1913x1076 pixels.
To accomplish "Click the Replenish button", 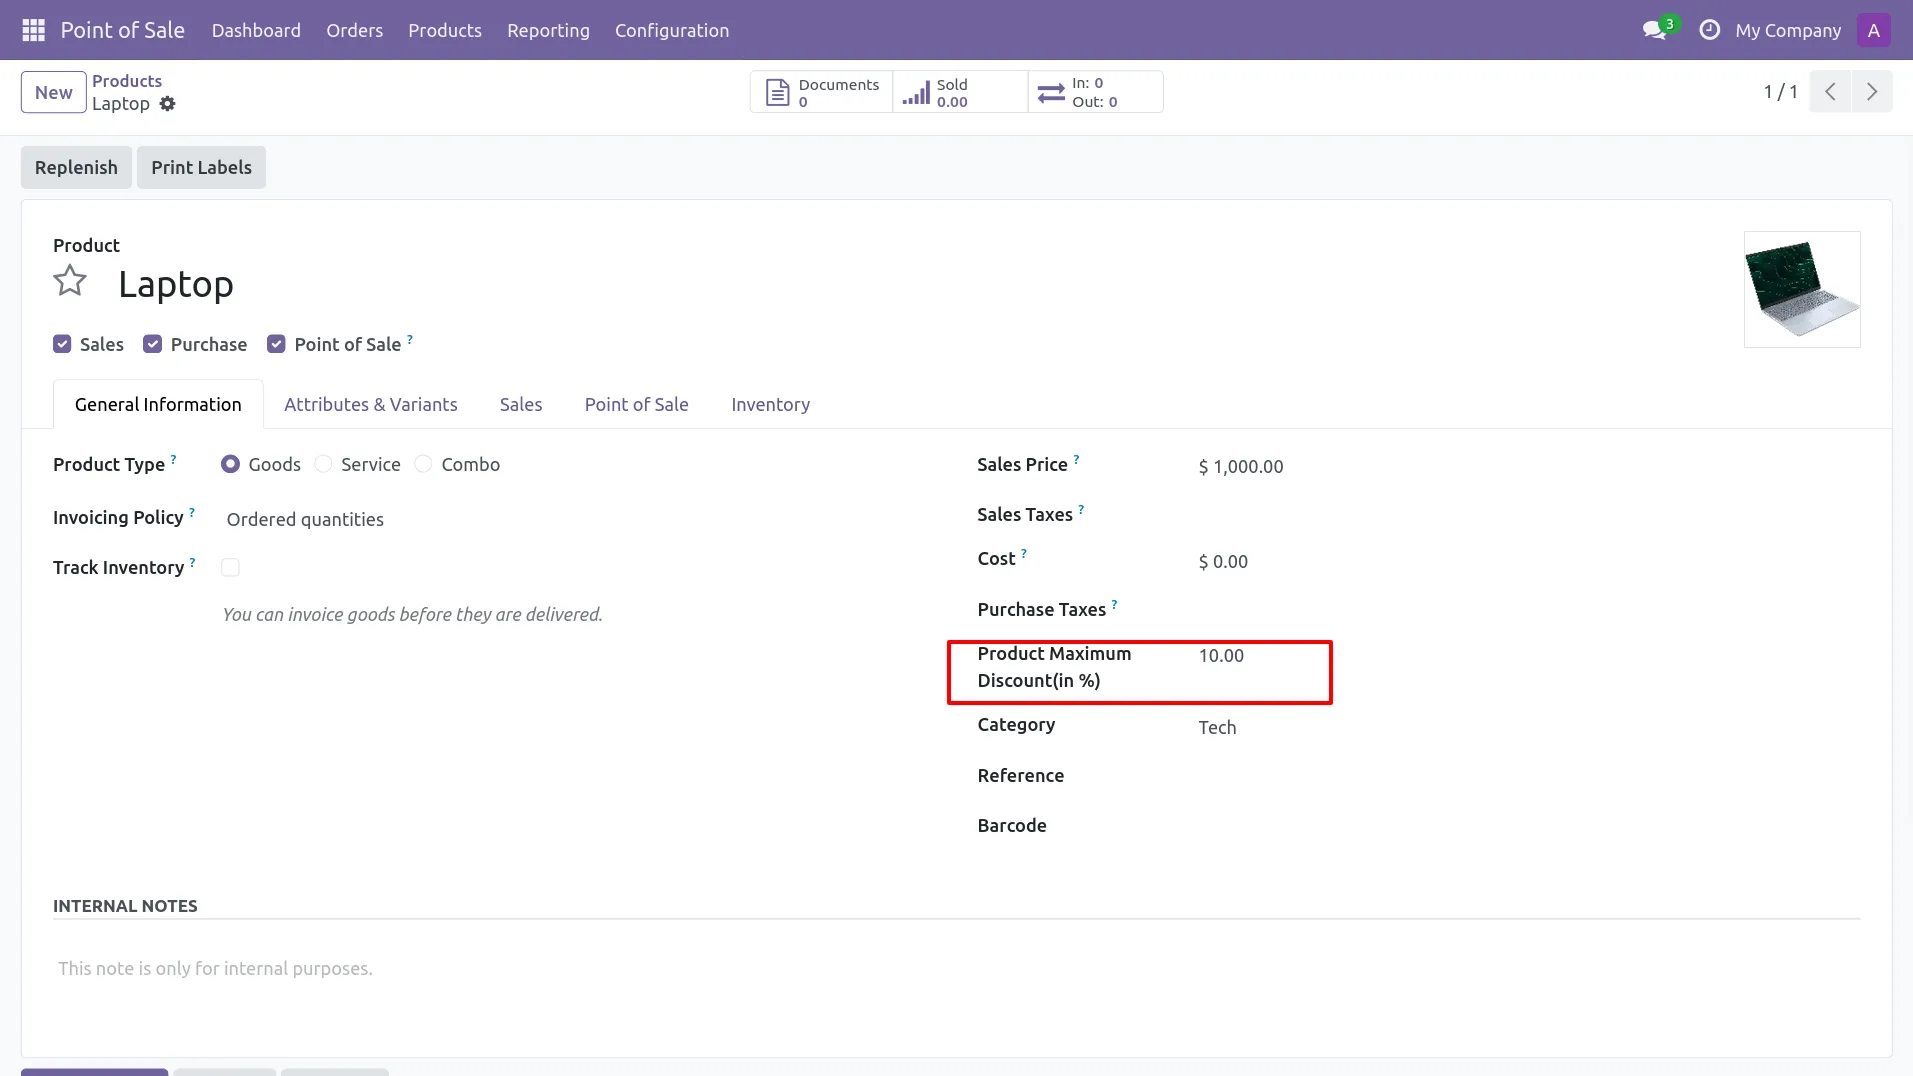I will (x=76, y=167).
